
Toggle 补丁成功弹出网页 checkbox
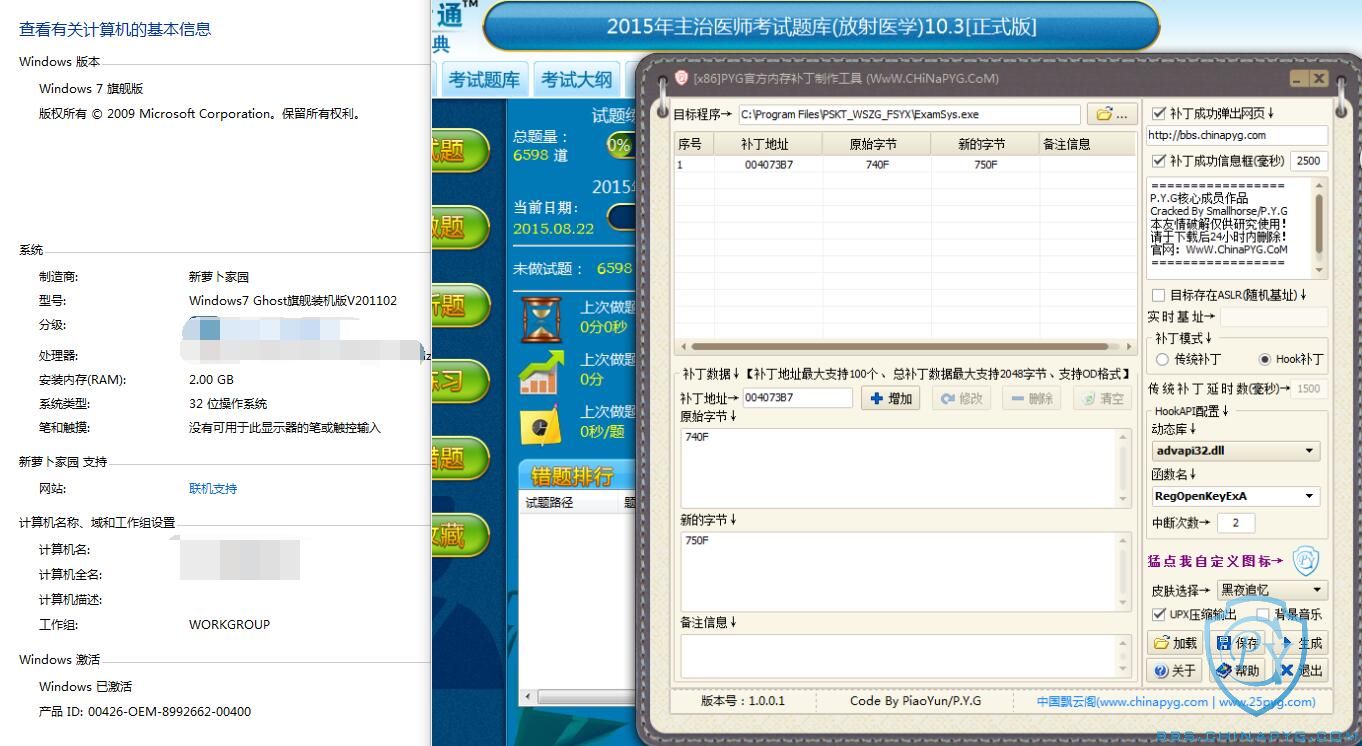tap(1159, 114)
